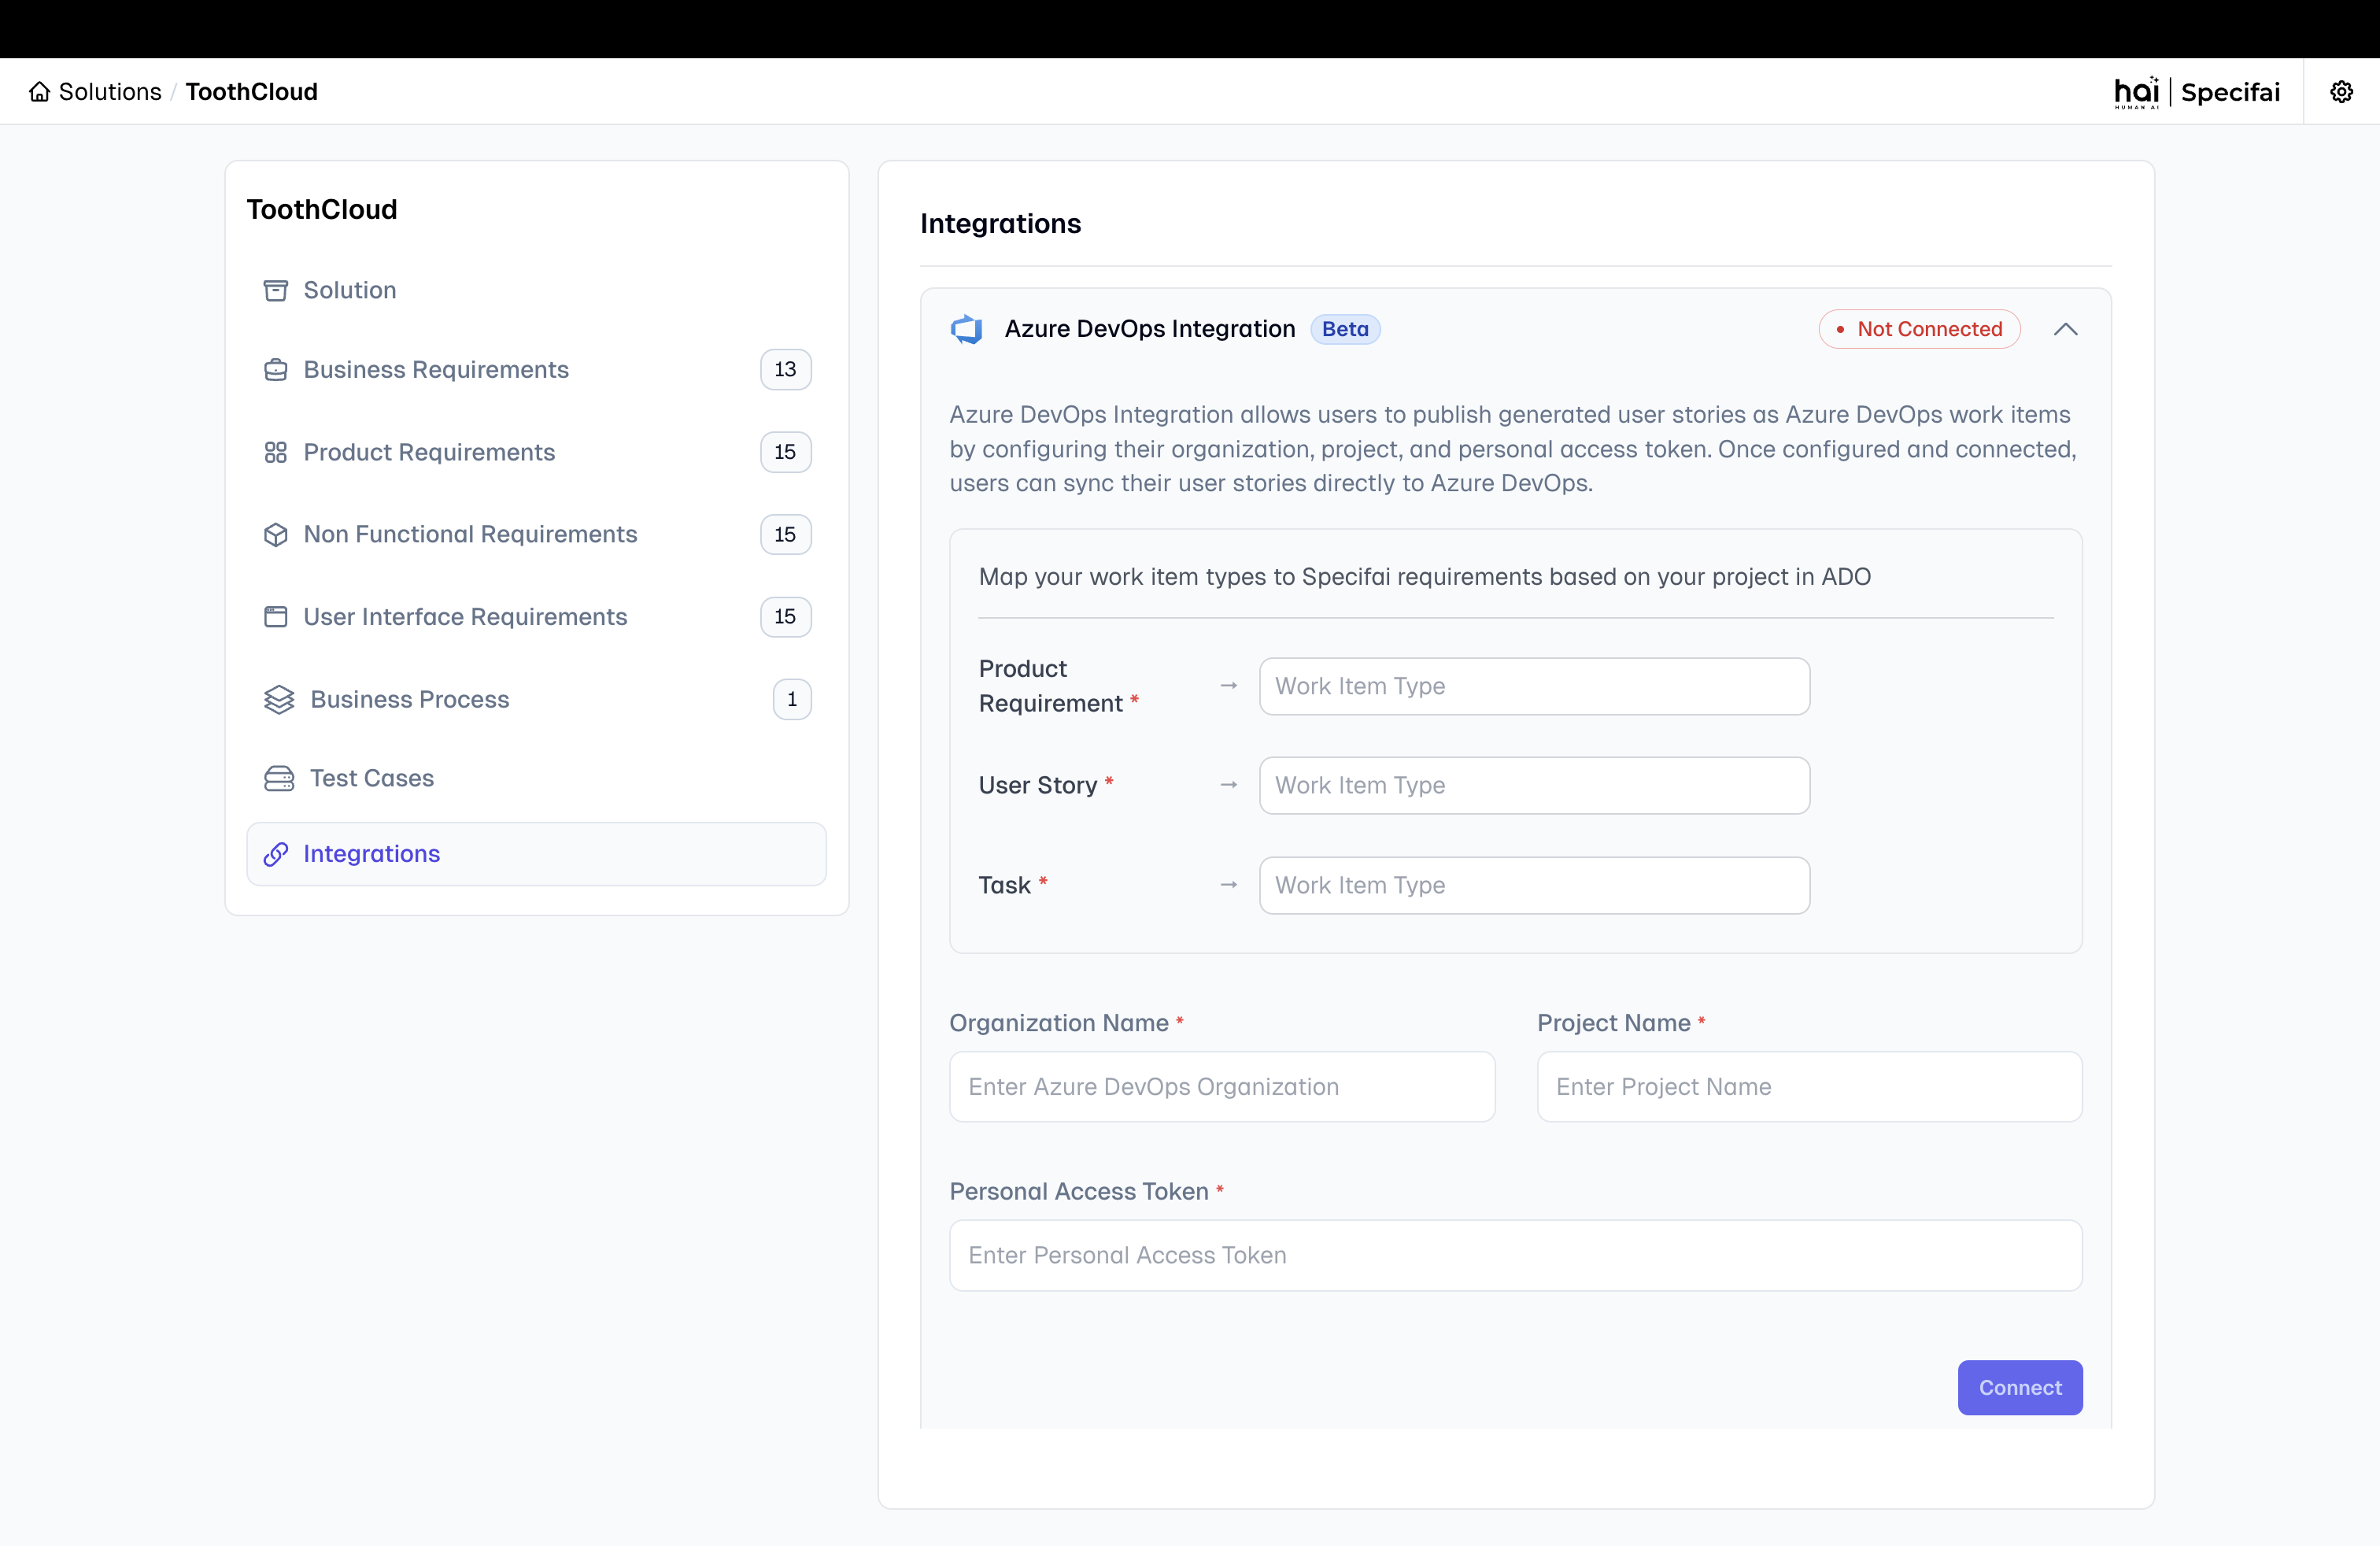The image size is (2380, 1546).
Task: Click the Product Requirement mapping arrow
Action: tap(1229, 686)
